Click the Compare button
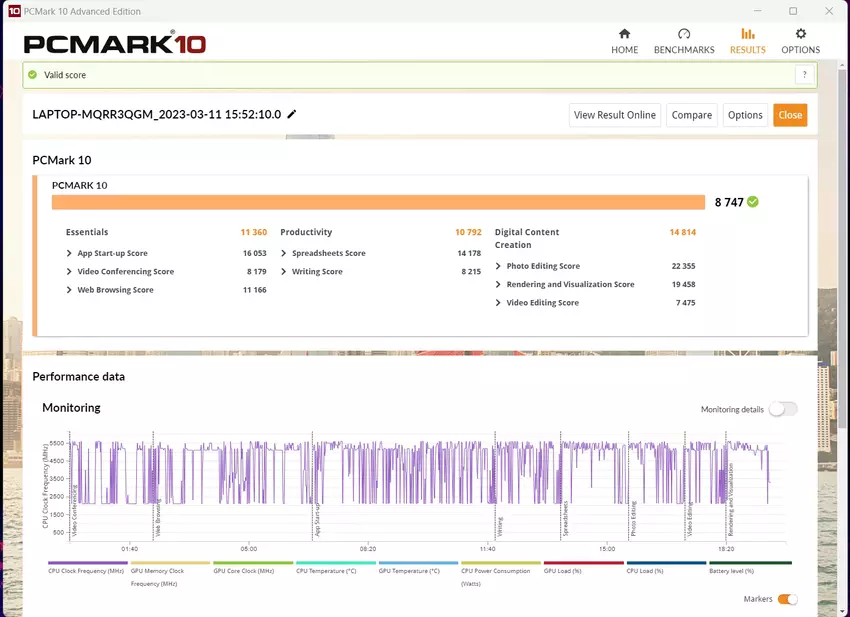 tap(691, 115)
